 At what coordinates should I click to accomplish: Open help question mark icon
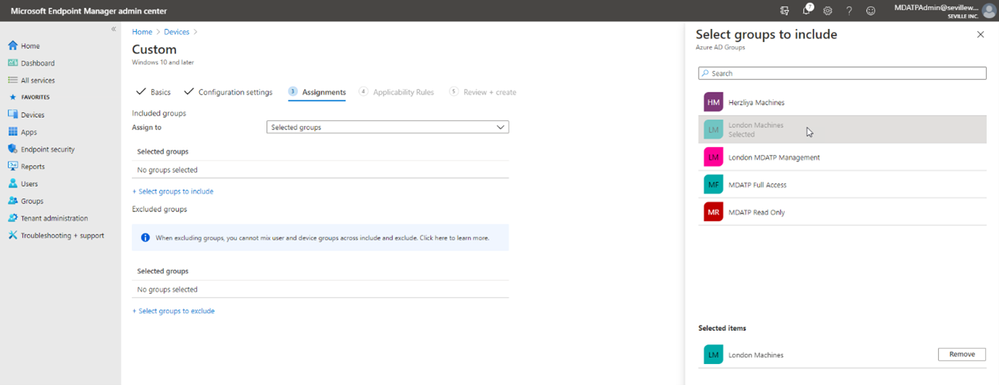[x=849, y=10]
